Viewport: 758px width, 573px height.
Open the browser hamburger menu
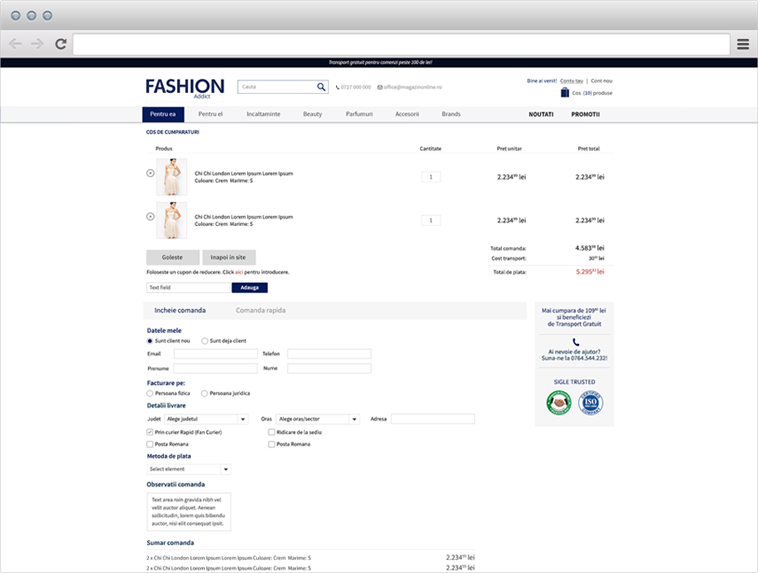point(743,44)
